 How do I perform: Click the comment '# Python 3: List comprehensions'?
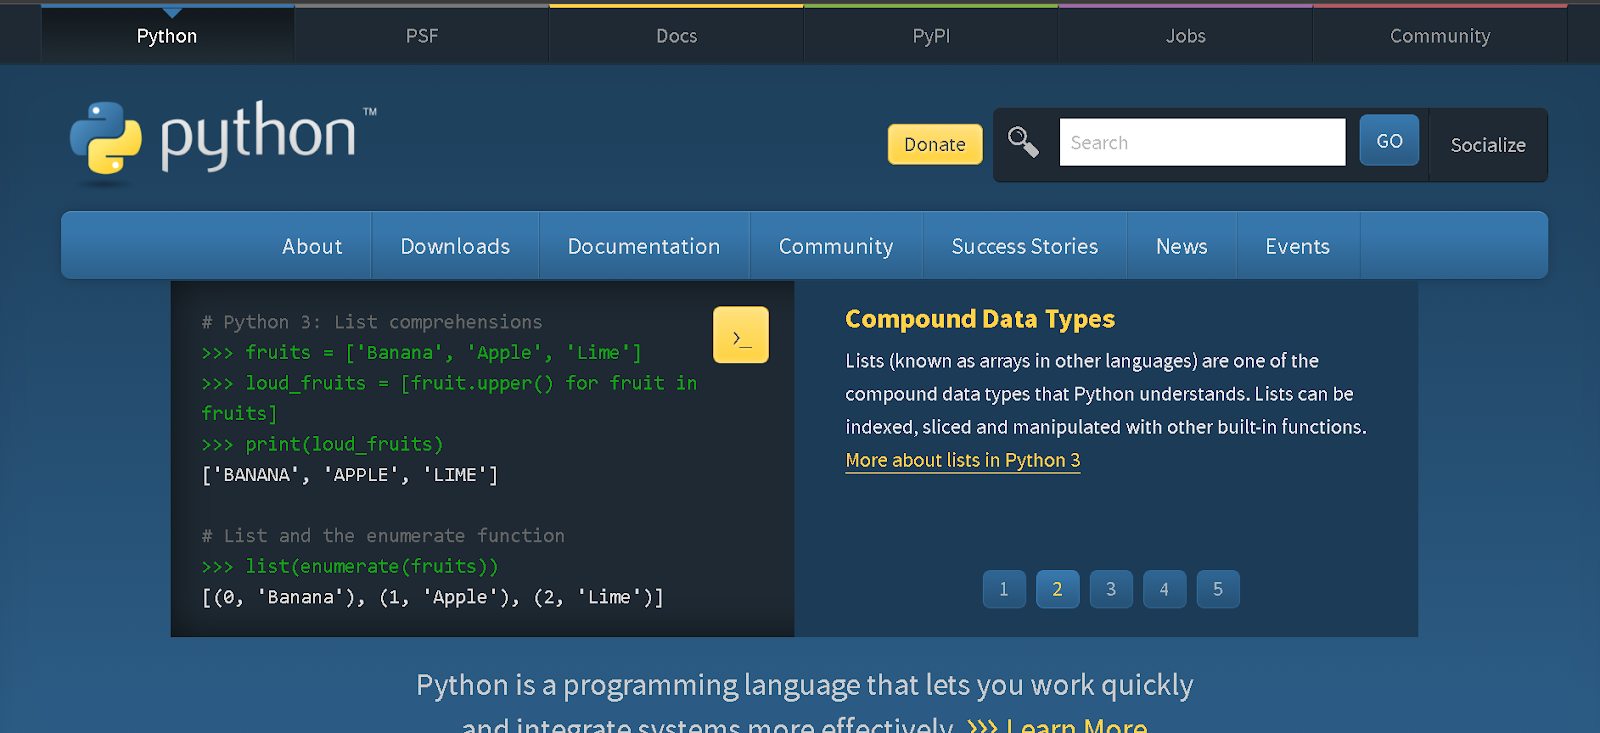pyautogui.click(x=372, y=322)
